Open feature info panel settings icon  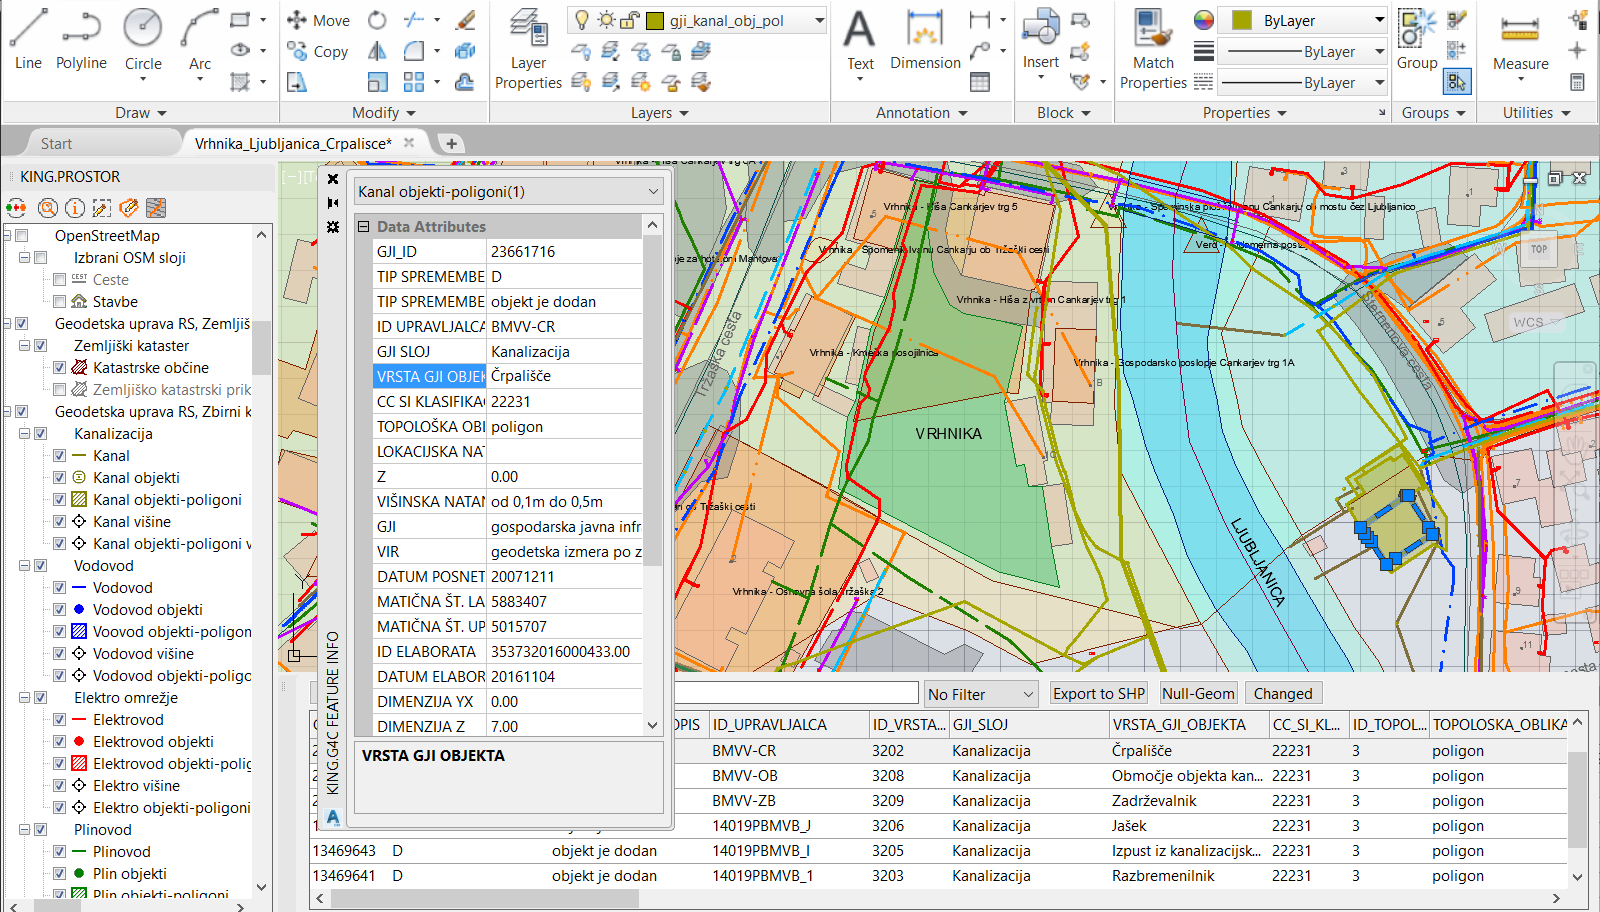[333, 227]
